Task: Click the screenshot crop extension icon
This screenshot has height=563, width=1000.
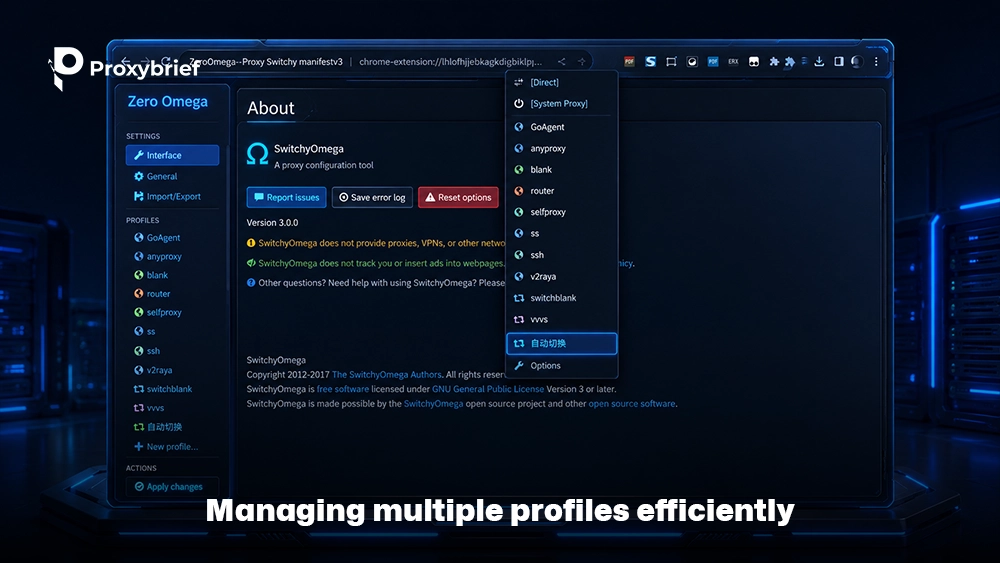Action: [x=671, y=62]
